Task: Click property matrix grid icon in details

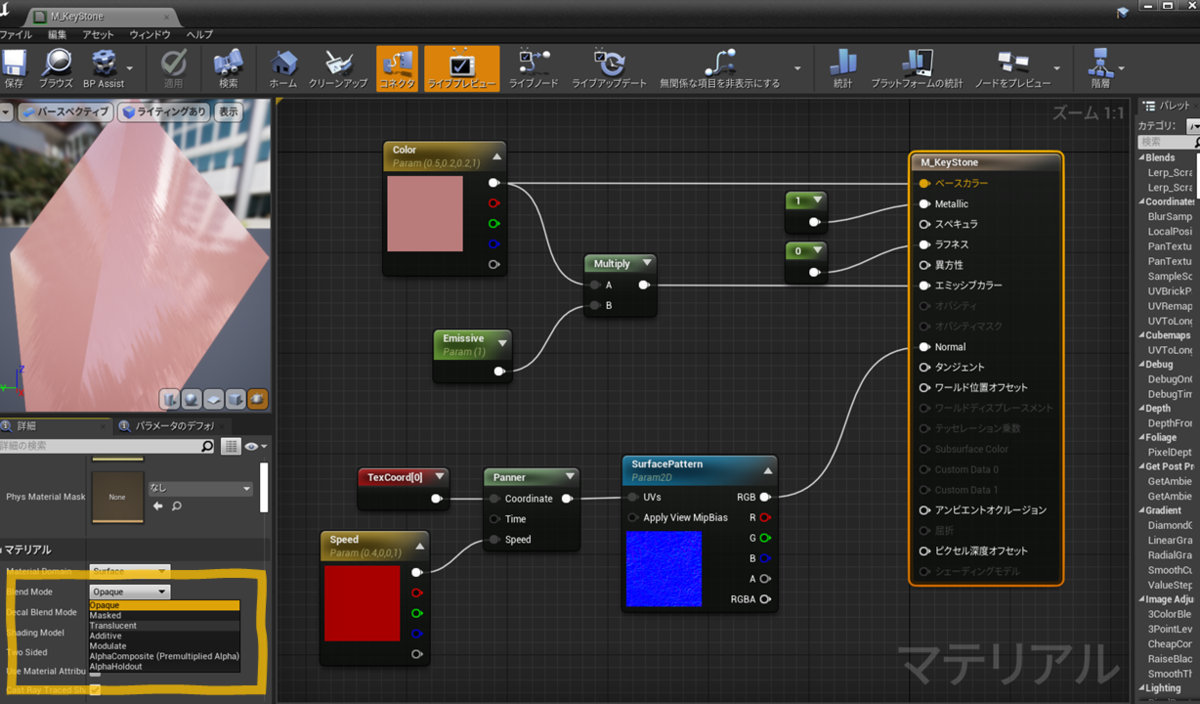Action: point(231,446)
